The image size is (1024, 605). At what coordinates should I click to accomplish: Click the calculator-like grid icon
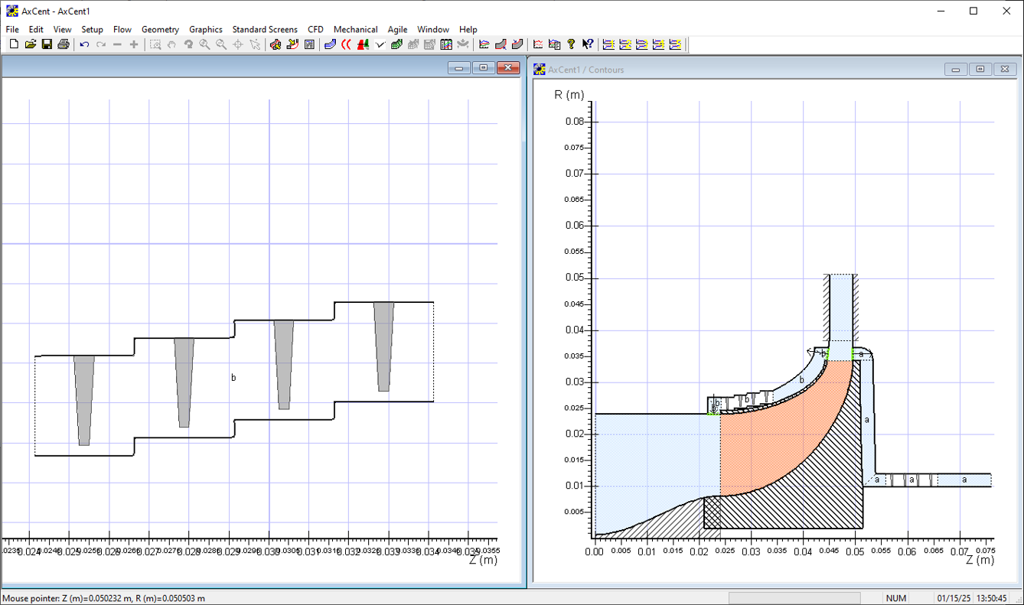(310, 44)
